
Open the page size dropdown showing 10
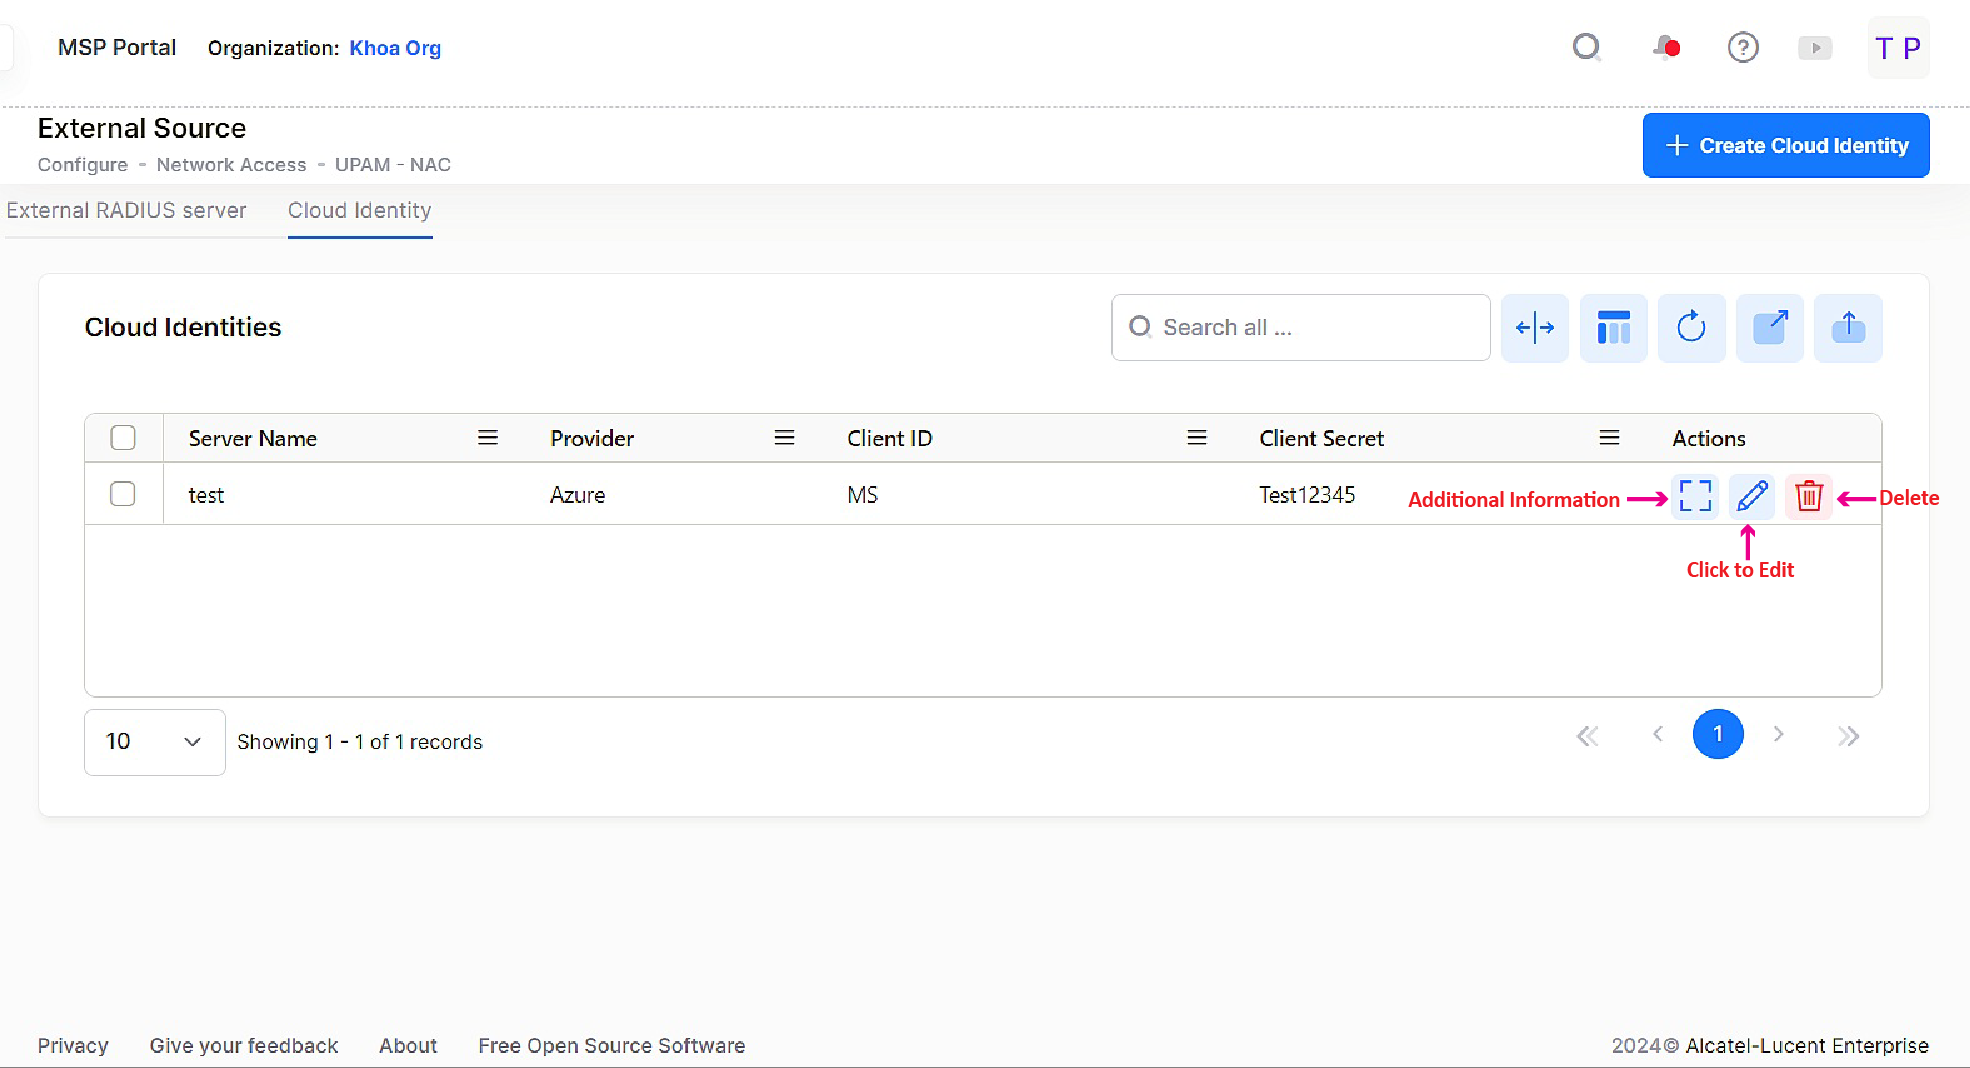tap(154, 742)
